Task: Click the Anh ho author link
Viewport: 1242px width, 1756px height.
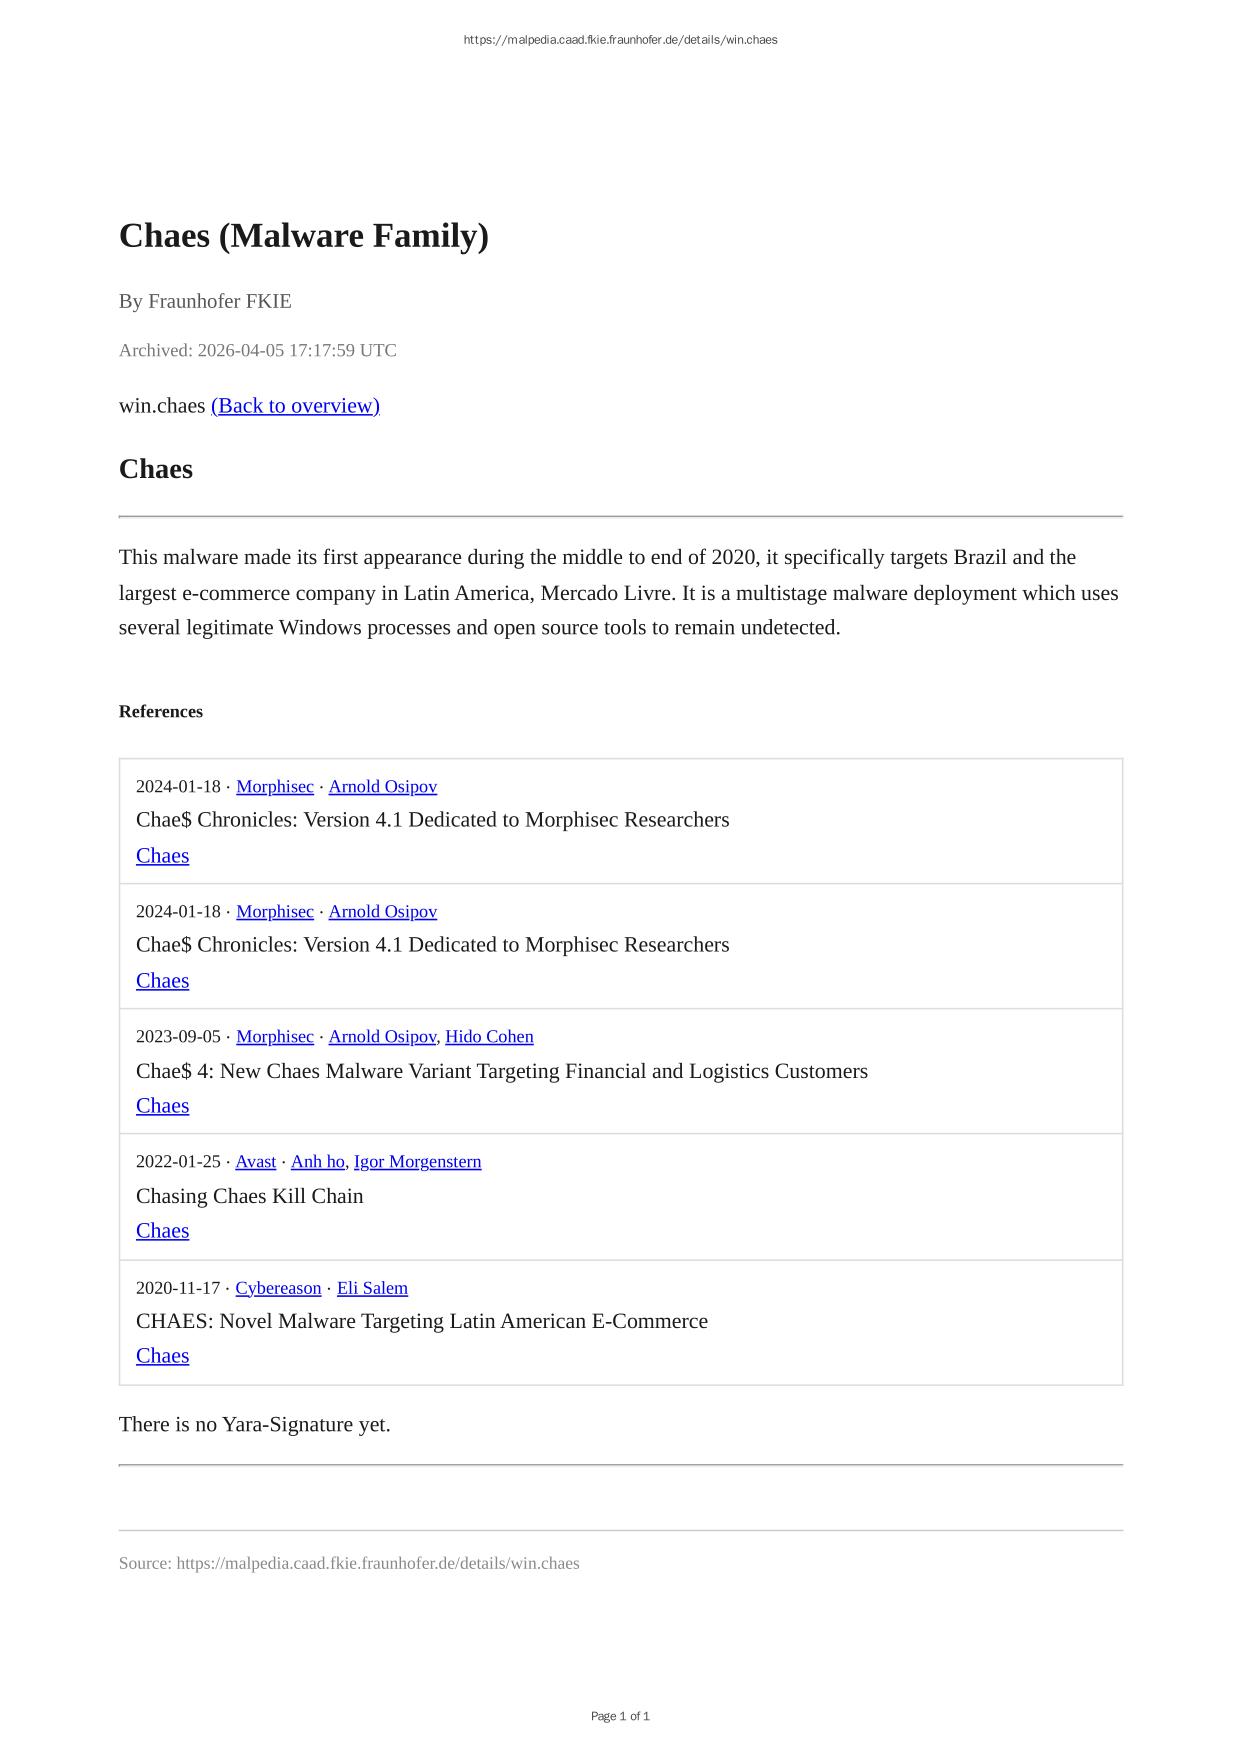Action: coord(317,1162)
